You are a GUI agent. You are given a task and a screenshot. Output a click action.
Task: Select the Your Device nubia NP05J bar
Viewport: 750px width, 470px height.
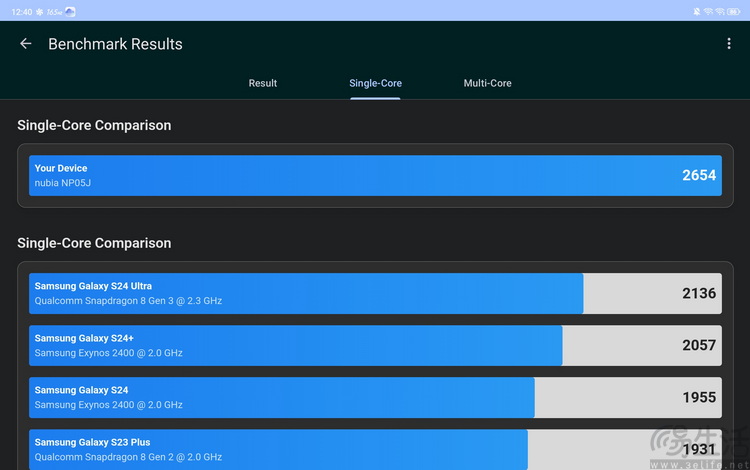pyautogui.click(x=375, y=175)
